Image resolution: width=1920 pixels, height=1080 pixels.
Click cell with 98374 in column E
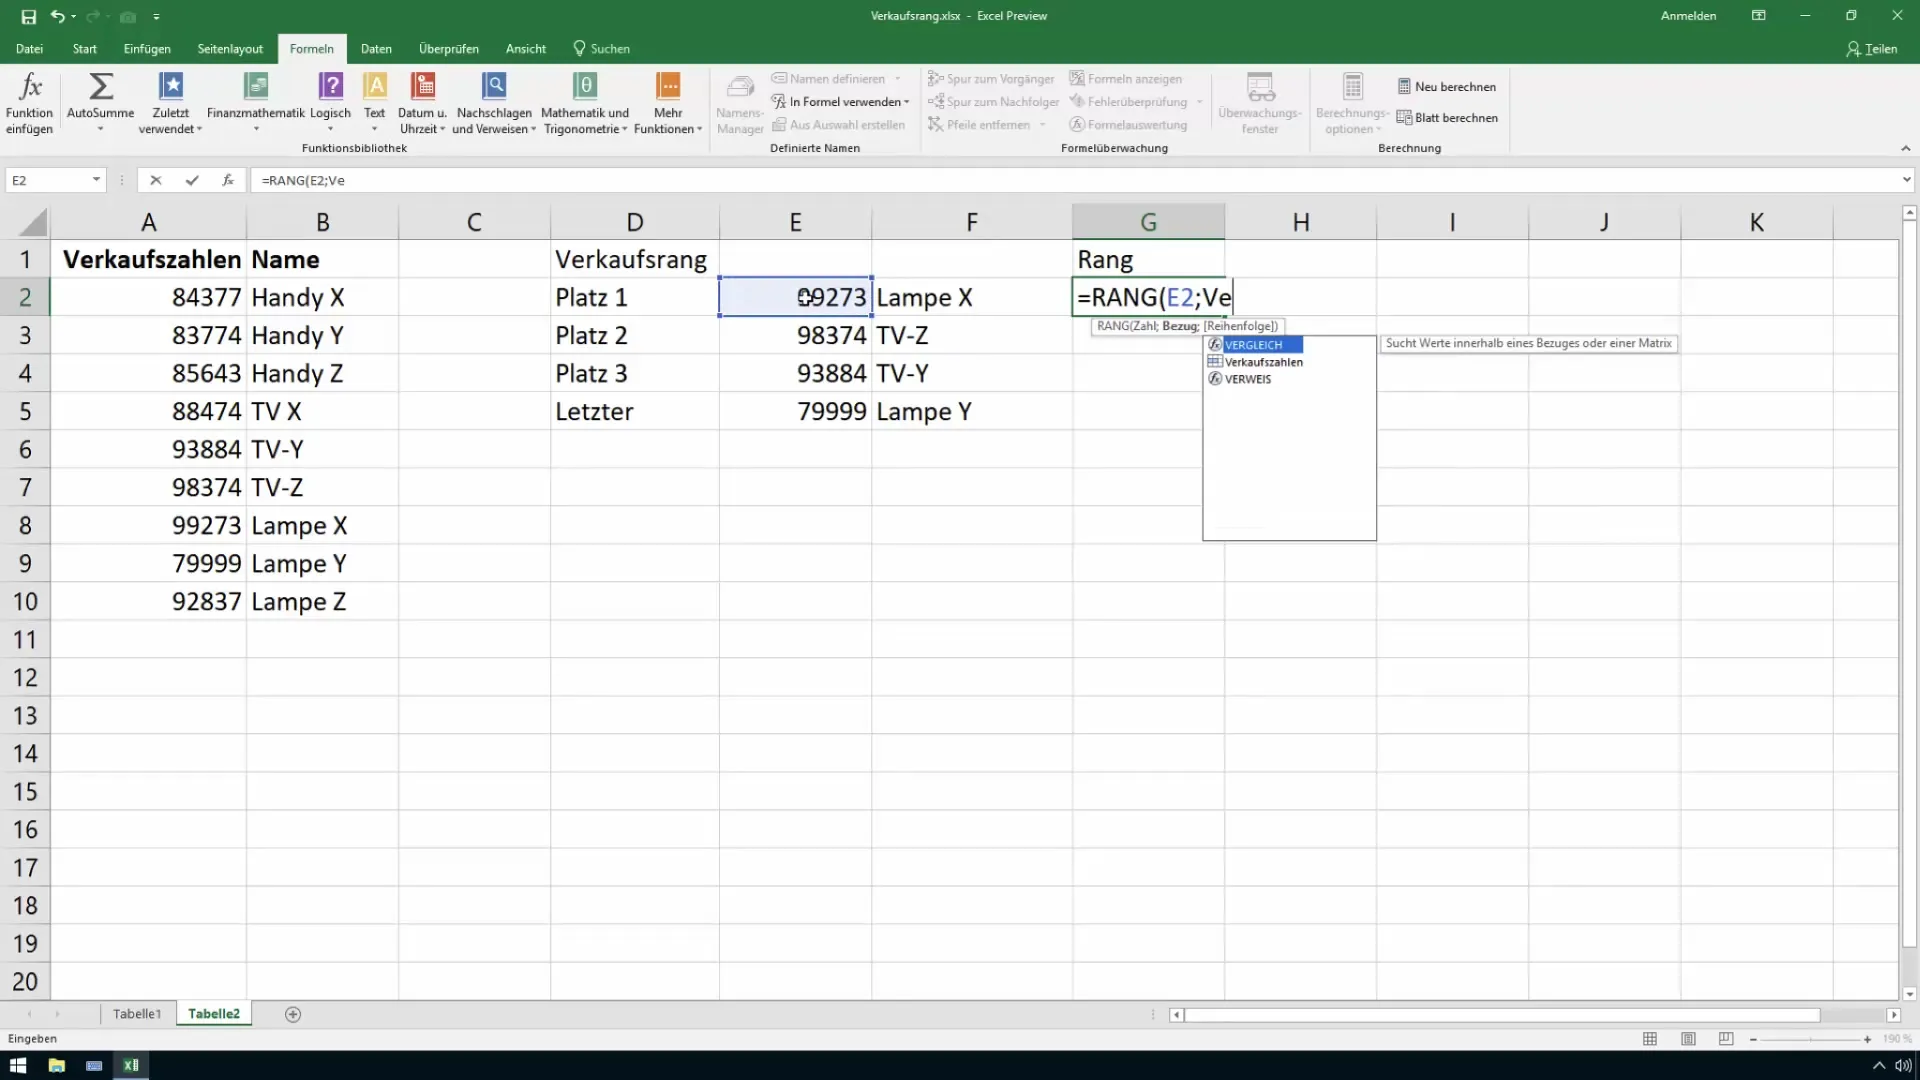point(795,335)
